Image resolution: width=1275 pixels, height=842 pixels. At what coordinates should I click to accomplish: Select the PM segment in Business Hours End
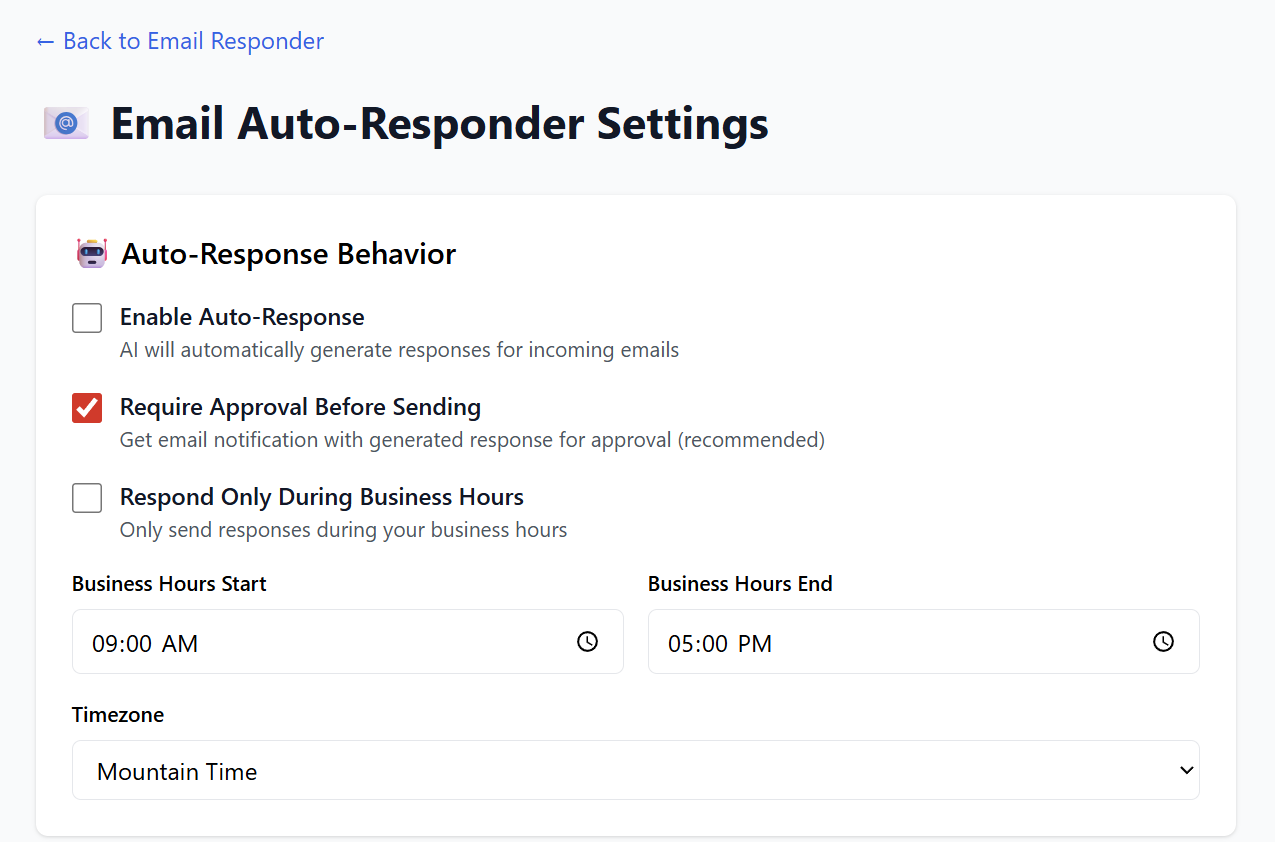[x=755, y=644]
